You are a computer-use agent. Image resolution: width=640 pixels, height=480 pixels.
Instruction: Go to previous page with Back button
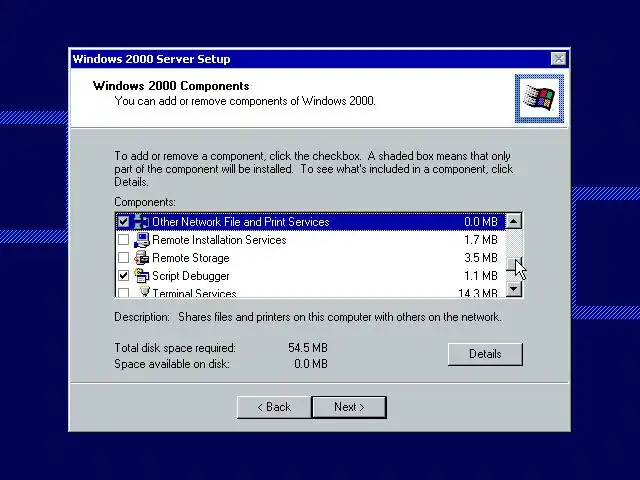tap(274, 407)
